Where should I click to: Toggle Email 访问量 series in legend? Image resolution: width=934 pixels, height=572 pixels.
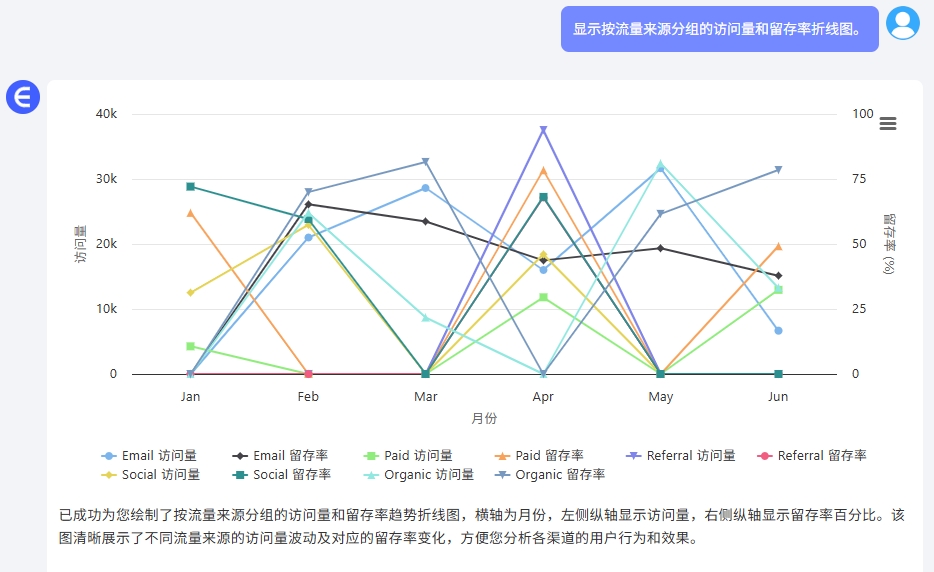149,456
